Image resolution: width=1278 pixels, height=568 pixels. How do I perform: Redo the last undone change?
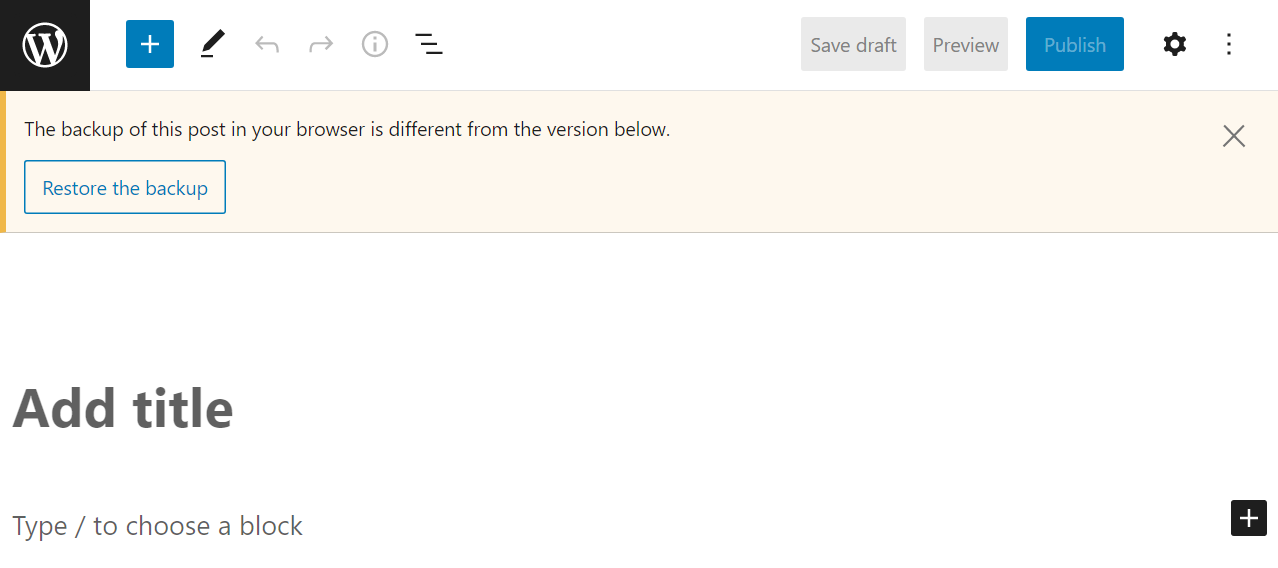pyautogui.click(x=321, y=44)
